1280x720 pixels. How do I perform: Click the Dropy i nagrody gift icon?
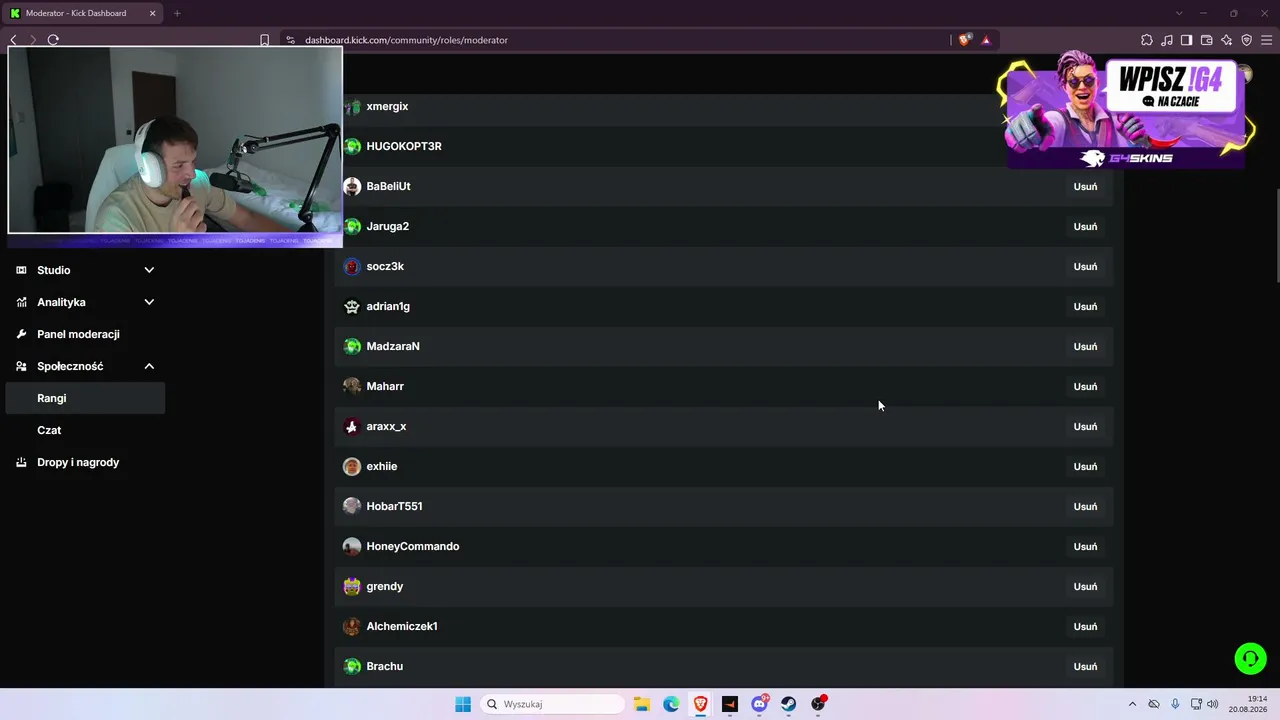pos(21,462)
